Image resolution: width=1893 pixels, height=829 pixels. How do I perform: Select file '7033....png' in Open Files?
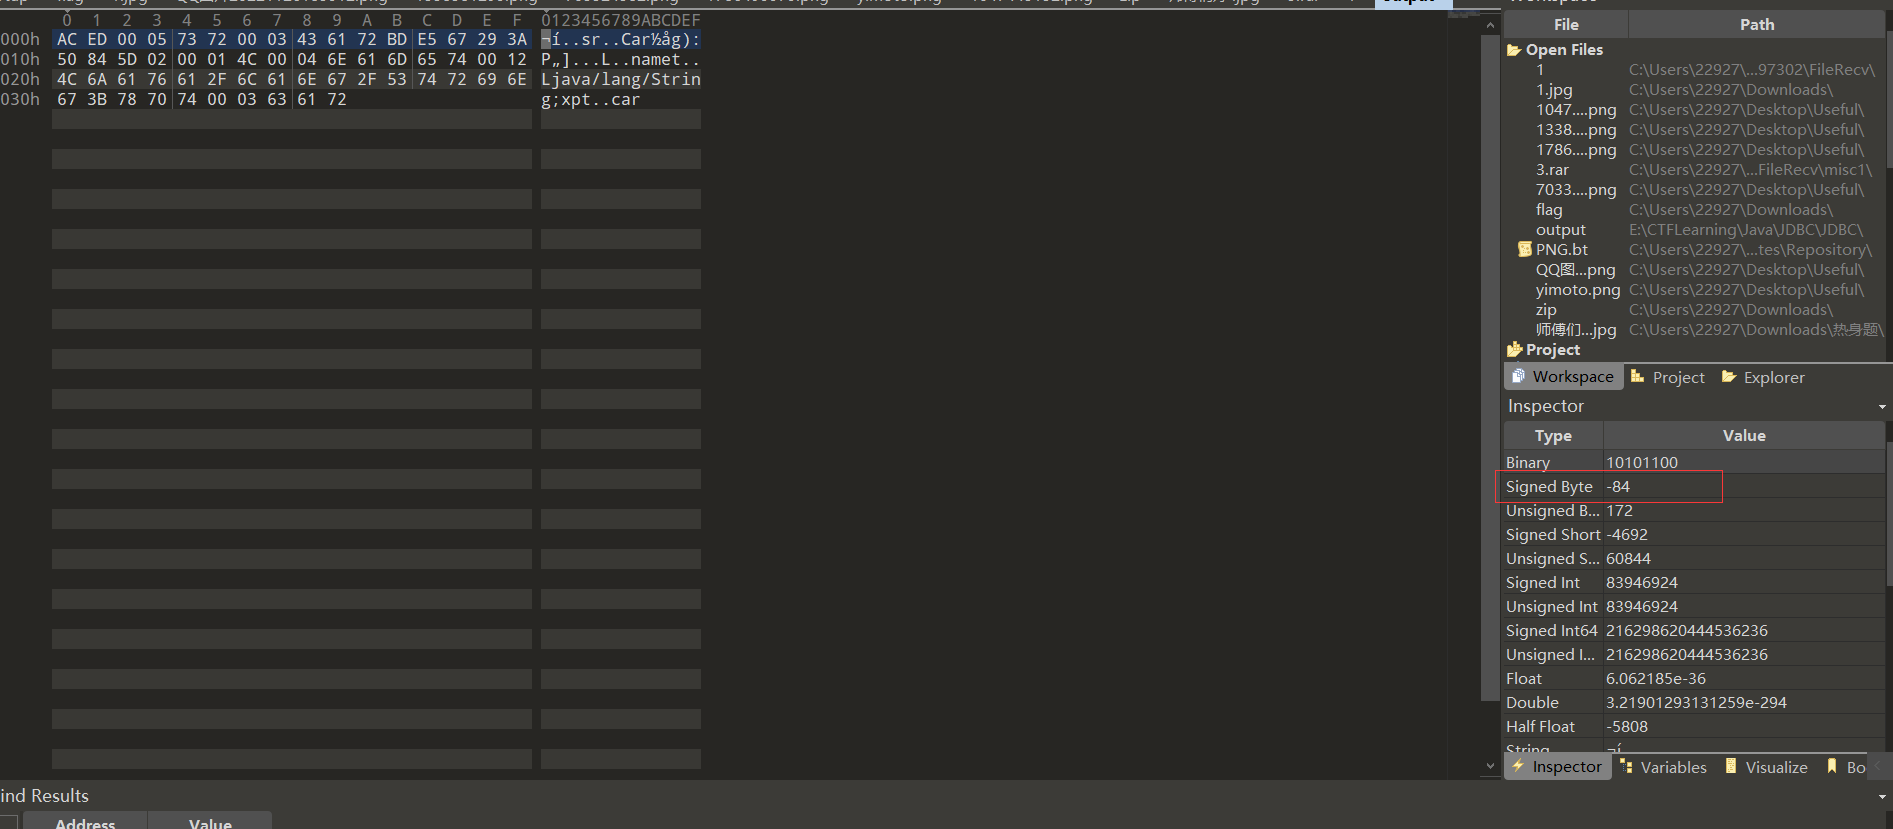click(1576, 190)
